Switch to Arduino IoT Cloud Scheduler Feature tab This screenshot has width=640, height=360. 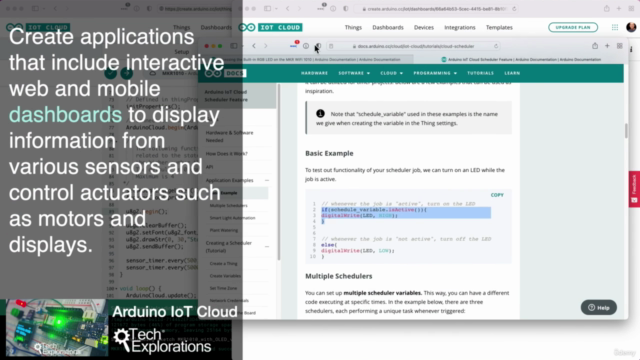[521, 60]
